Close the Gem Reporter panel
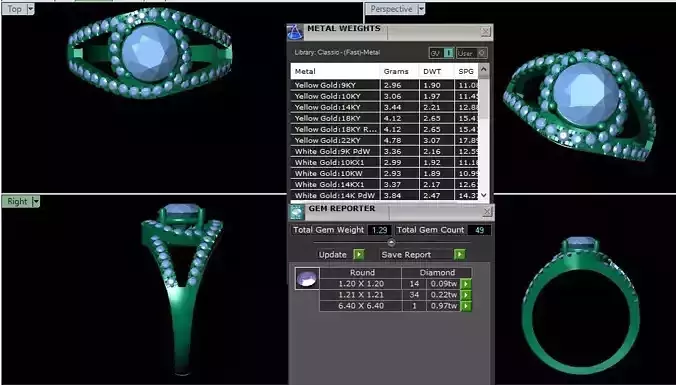This screenshot has width=676, height=385. point(487,211)
